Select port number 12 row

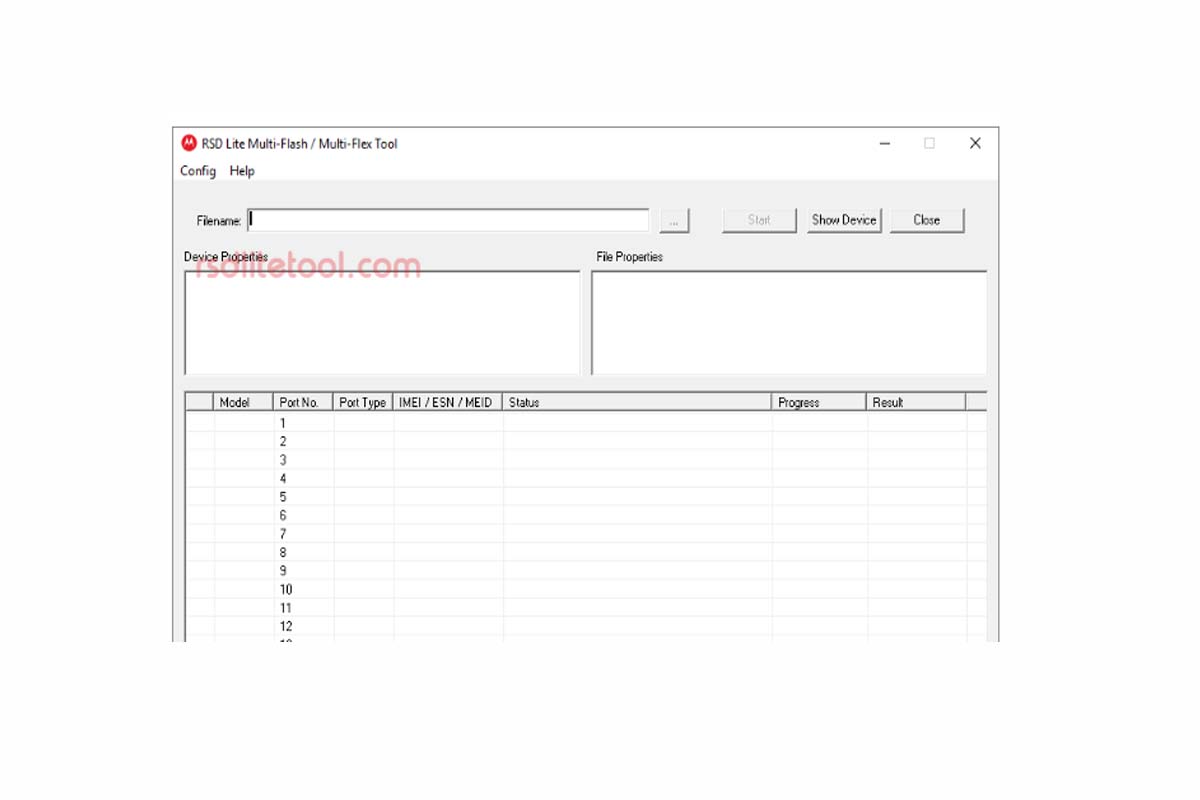point(586,626)
